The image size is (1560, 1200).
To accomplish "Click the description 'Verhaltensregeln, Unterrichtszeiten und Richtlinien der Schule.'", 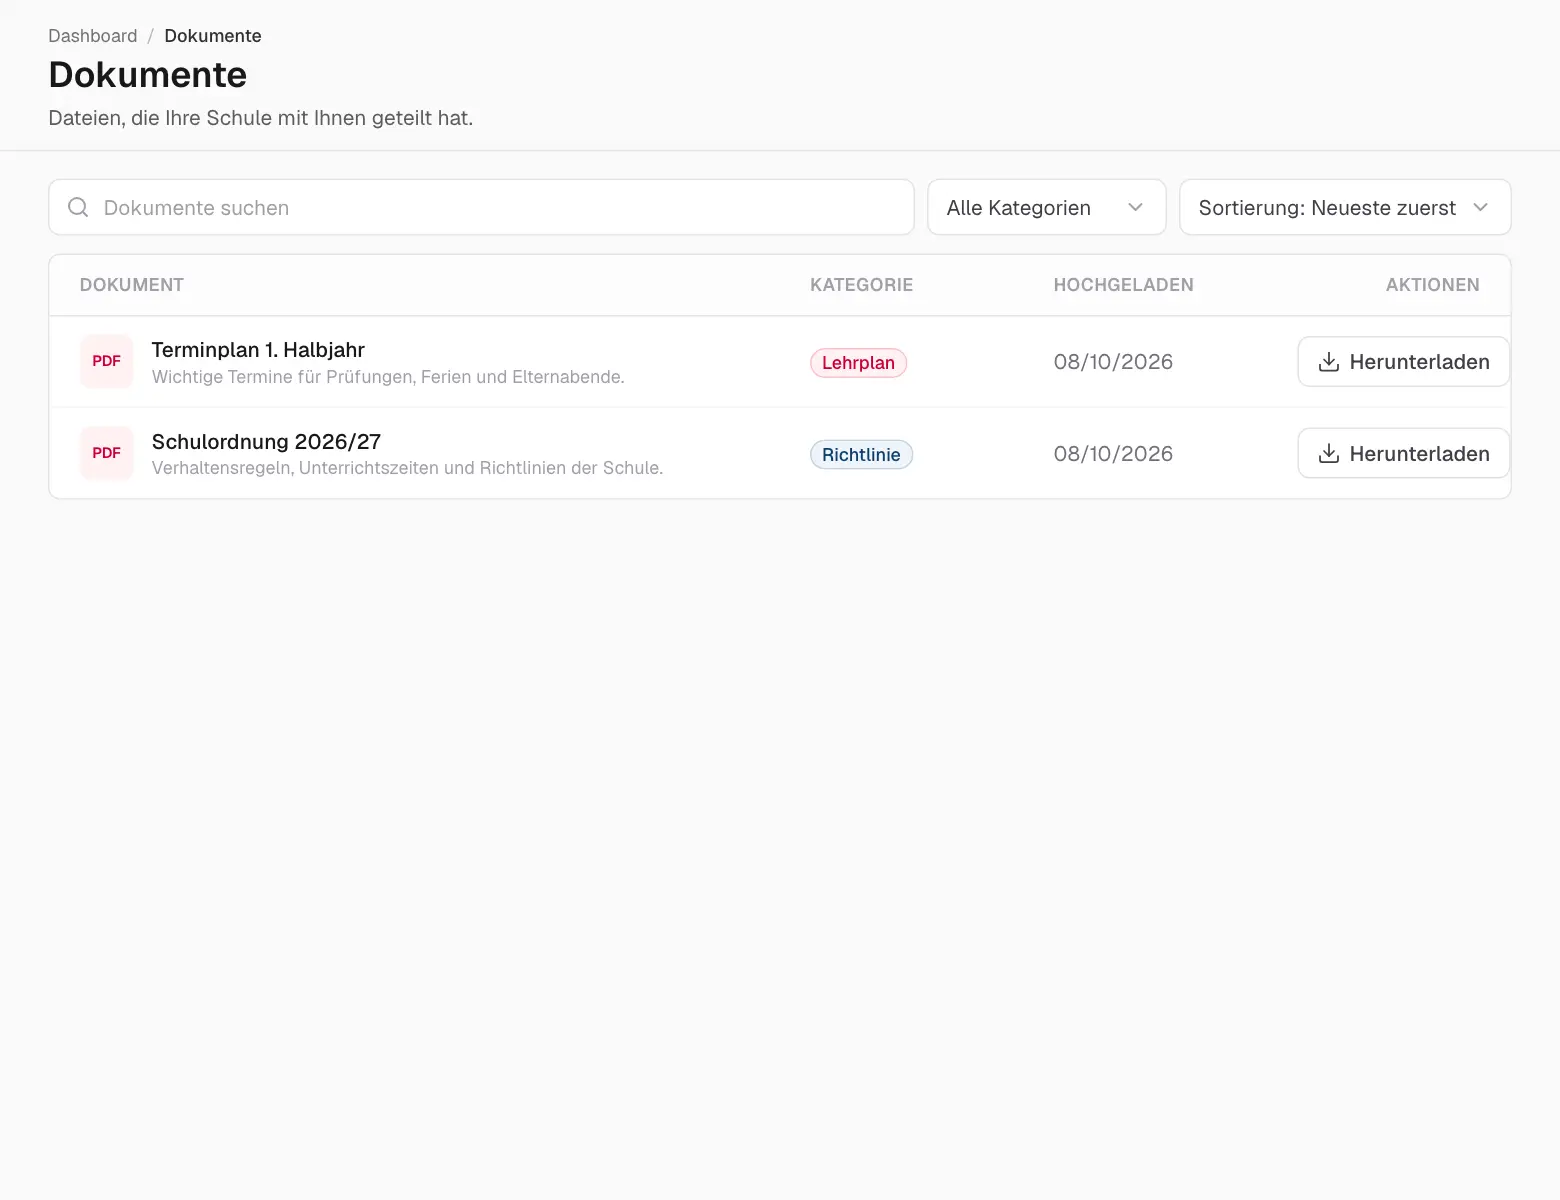I will pos(407,468).
